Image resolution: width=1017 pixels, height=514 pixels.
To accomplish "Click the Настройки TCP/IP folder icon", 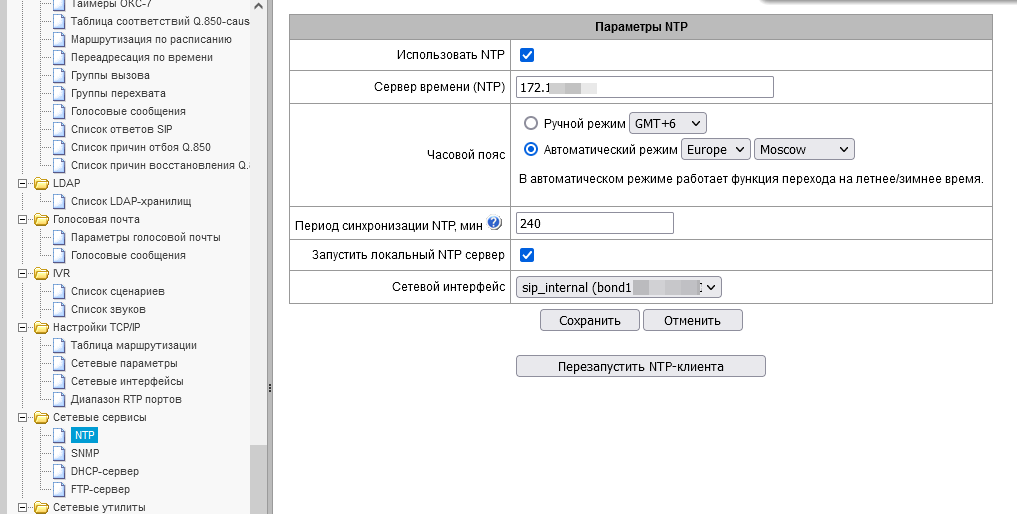I will (42, 327).
